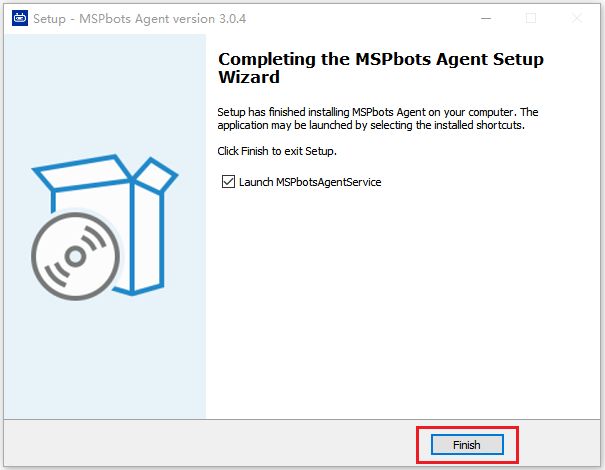This screenshot has width=605, height=470.
Task: Click the 'Completing the MSPbots Agent Setup Wizard' heading
Action: tap(380, 68)
